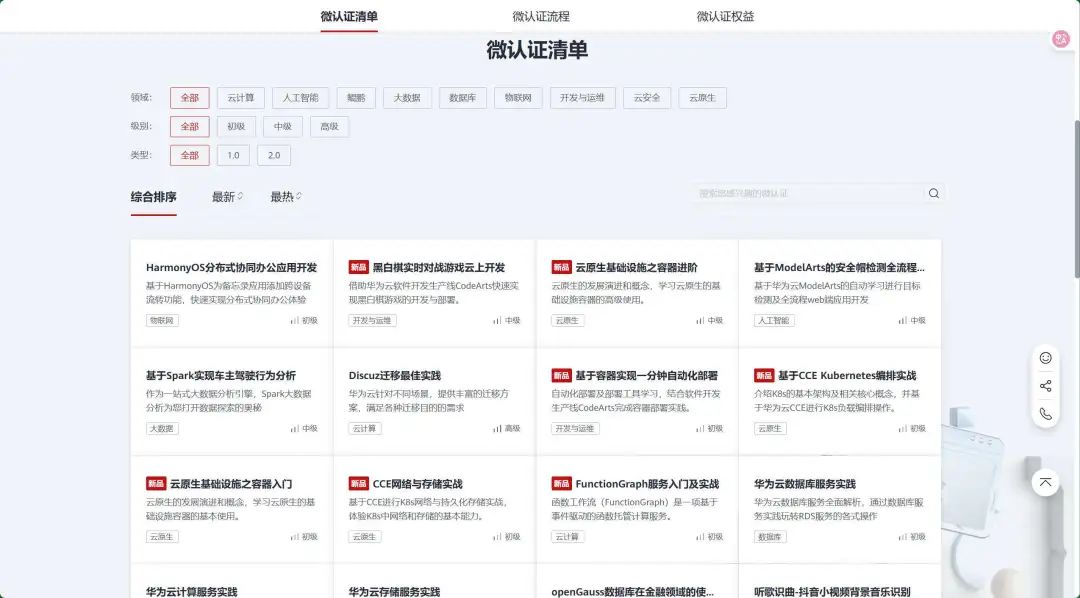This screenshot has height=598, width=1080.
Task: Switch to 微认证流程 tab
Action: click(x=541, y=17)
